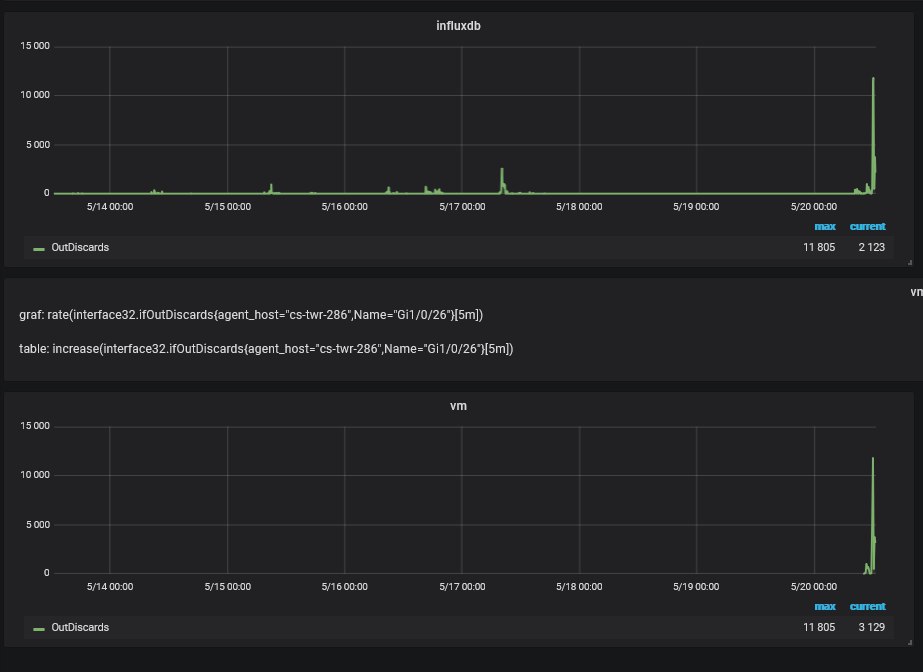
Task: Sort influxdb legend by max column
Action: pyautogui.click(x=825, y=227)
